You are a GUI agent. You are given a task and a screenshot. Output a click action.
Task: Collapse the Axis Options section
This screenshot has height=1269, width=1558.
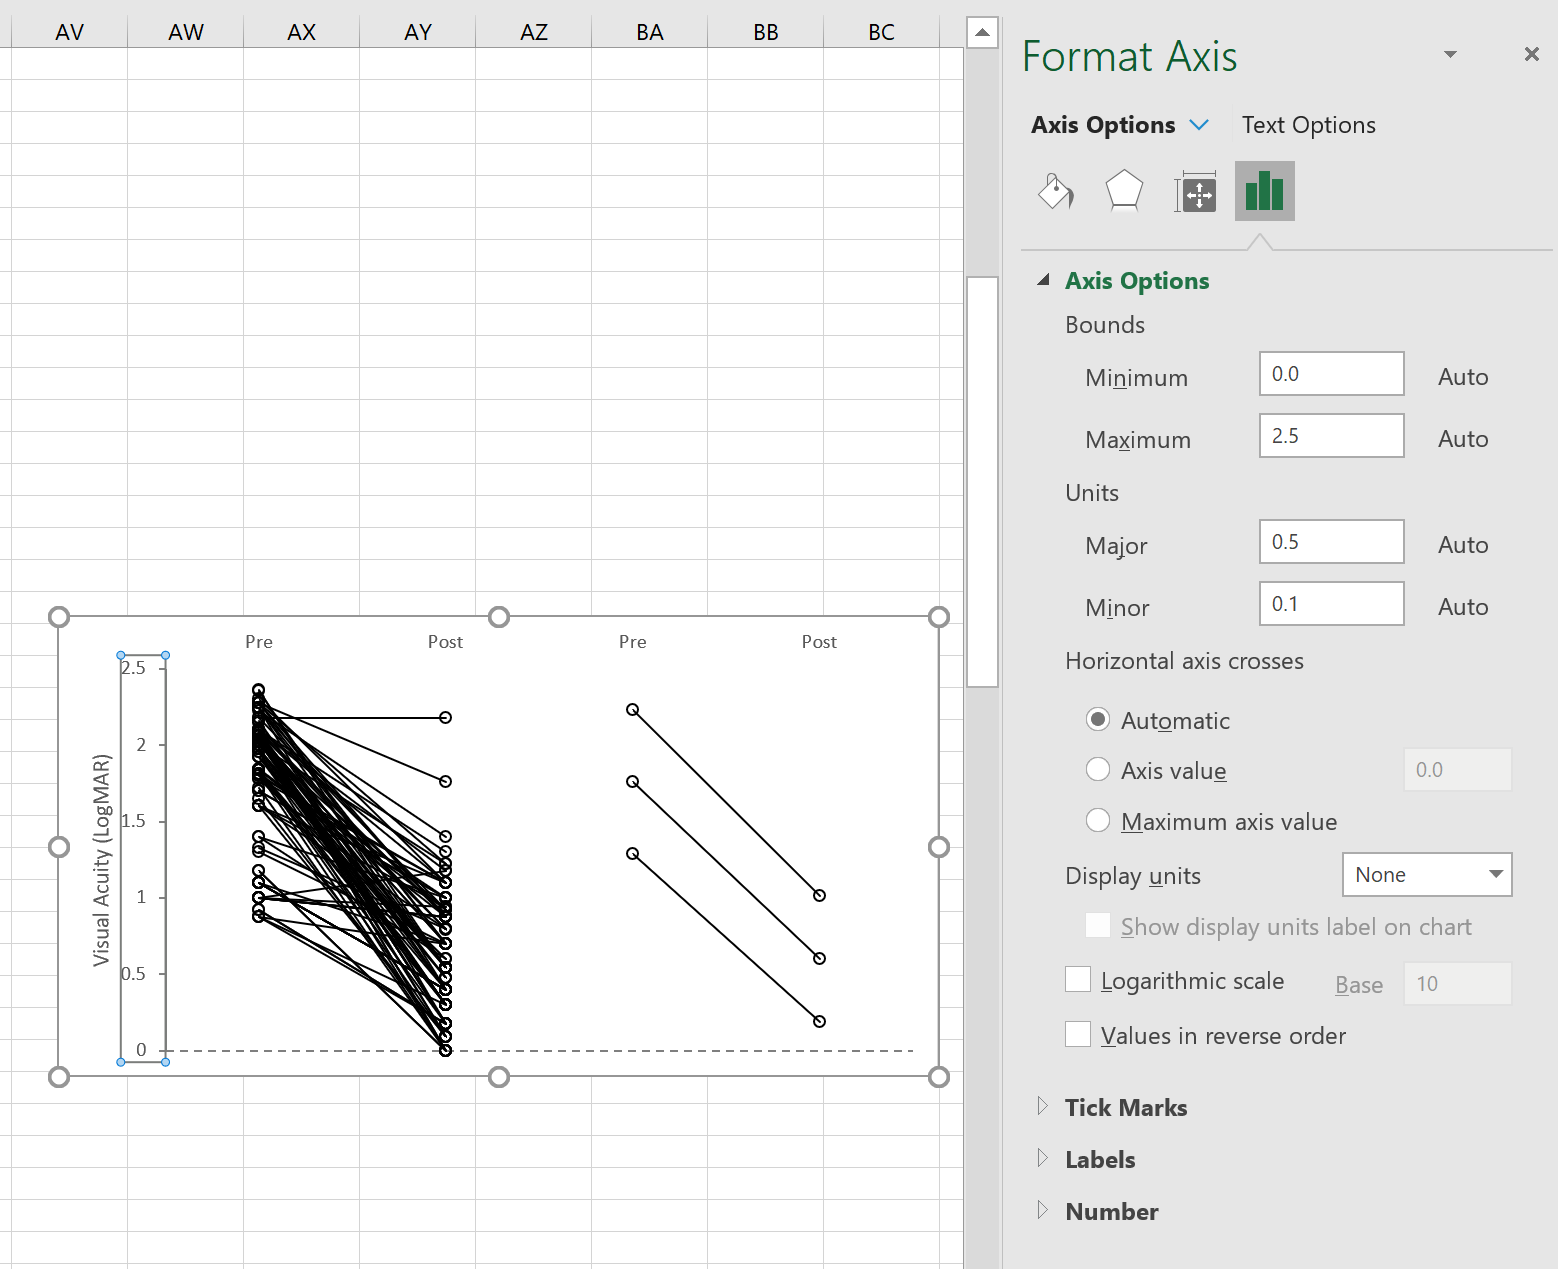click(x=1044, y=280)
